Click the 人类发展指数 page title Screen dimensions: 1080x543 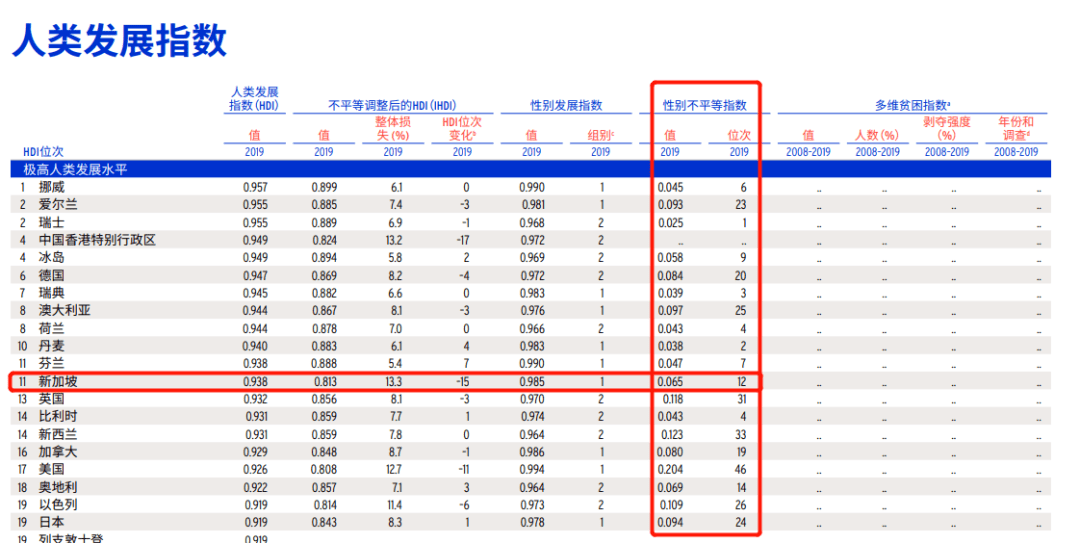coord(120,40)
